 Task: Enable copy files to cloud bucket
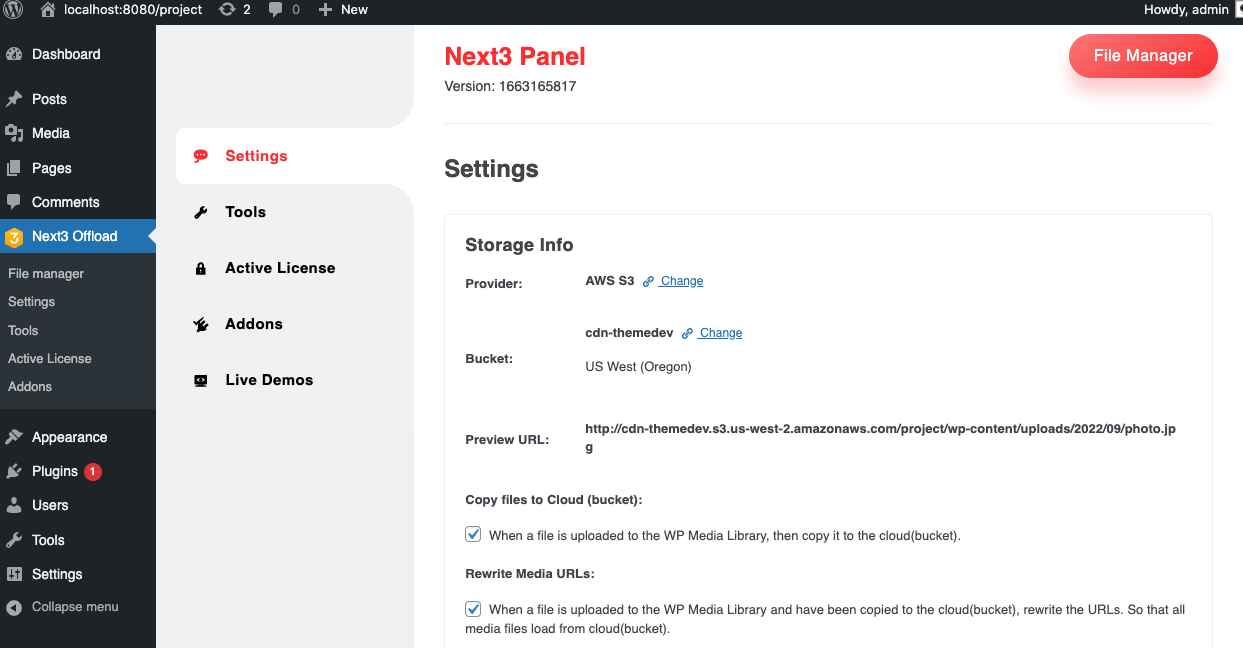(x=472, y=534)
